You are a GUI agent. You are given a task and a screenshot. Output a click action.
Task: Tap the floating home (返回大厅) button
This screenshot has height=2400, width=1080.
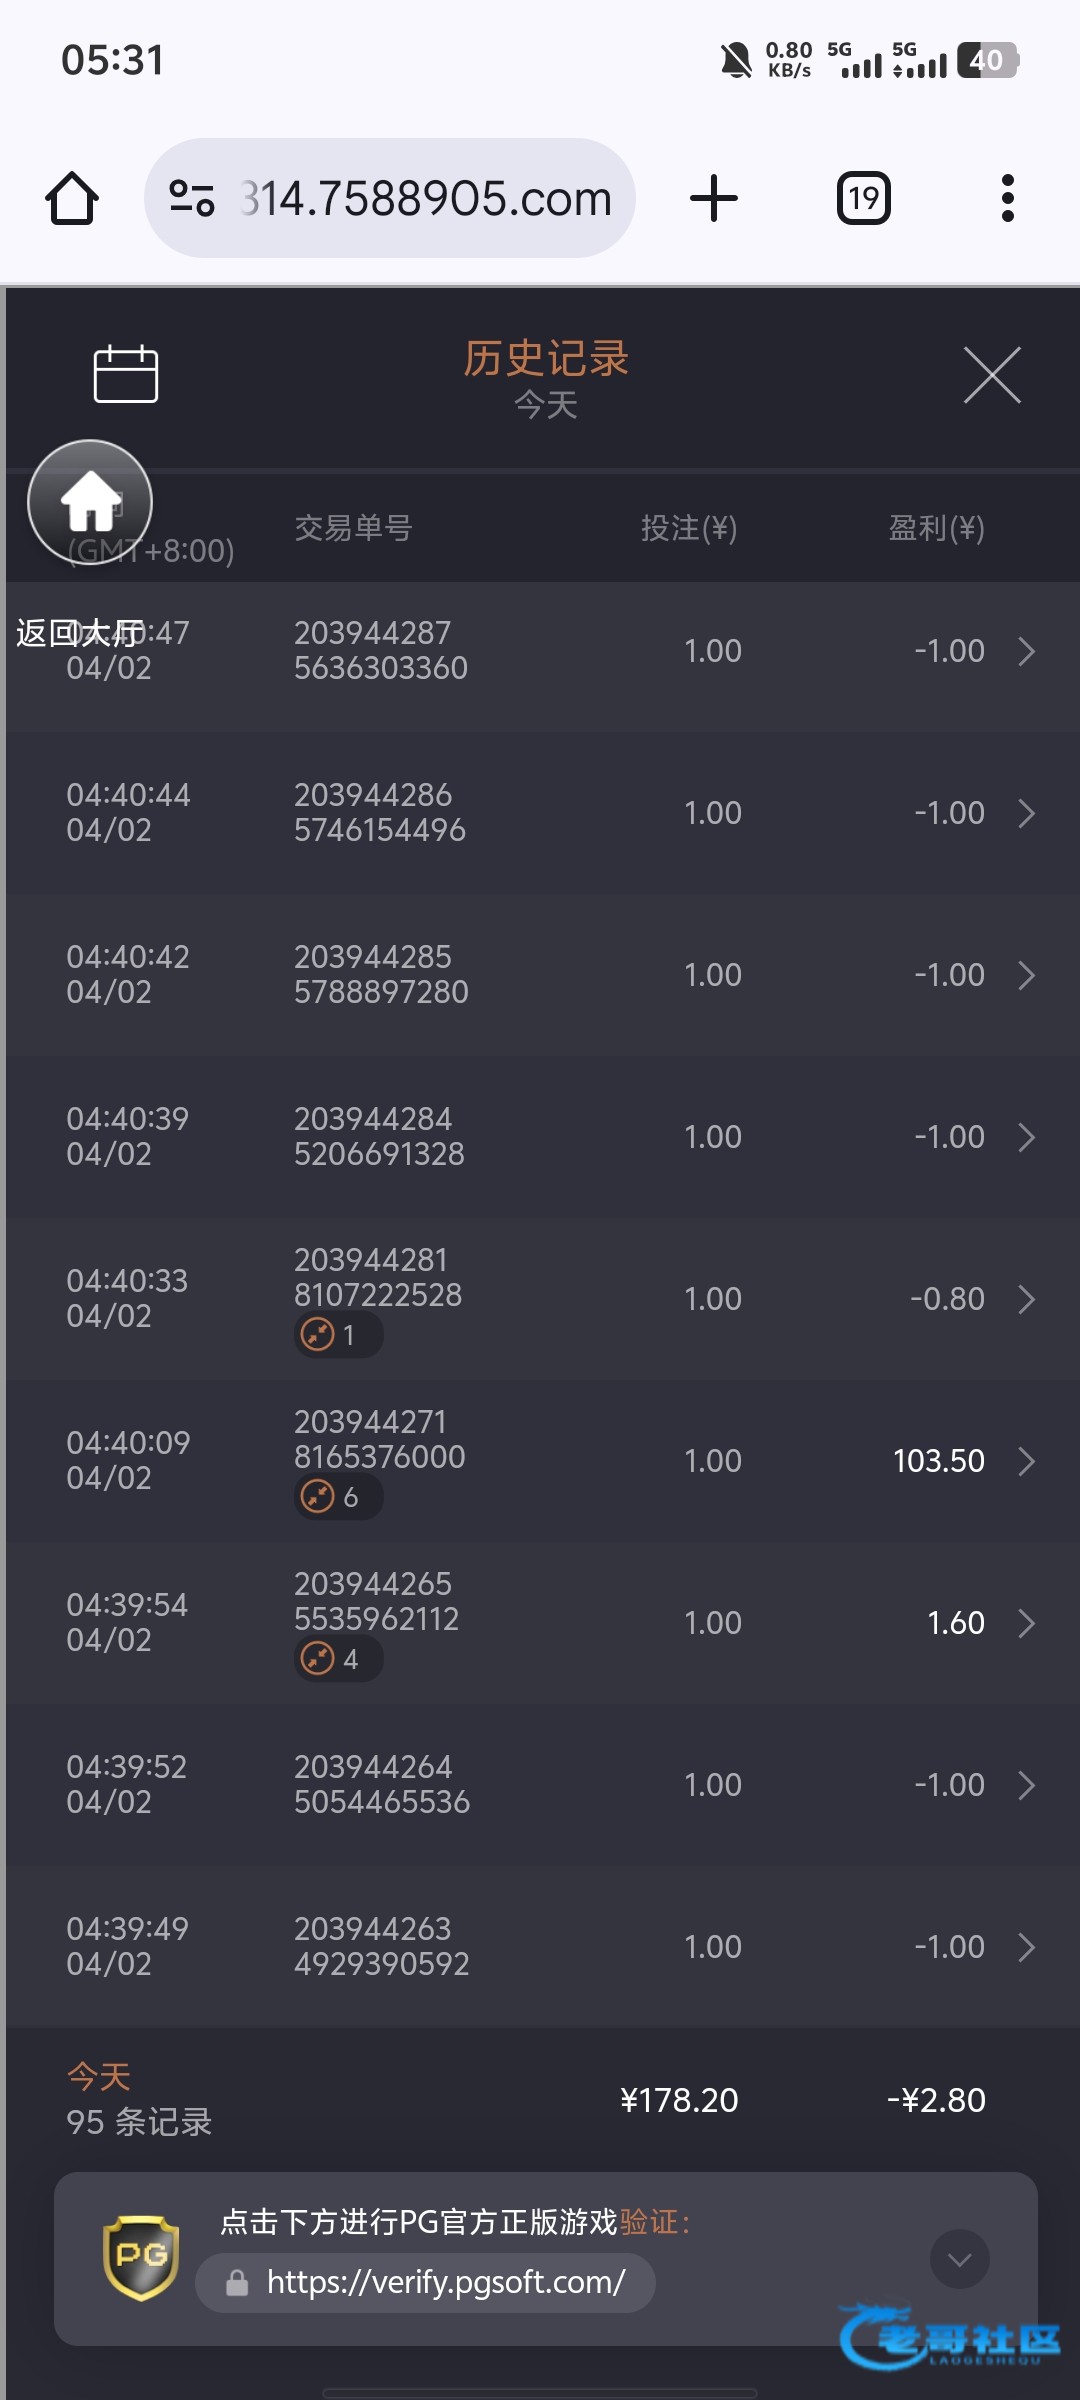(x=90, y=502)
